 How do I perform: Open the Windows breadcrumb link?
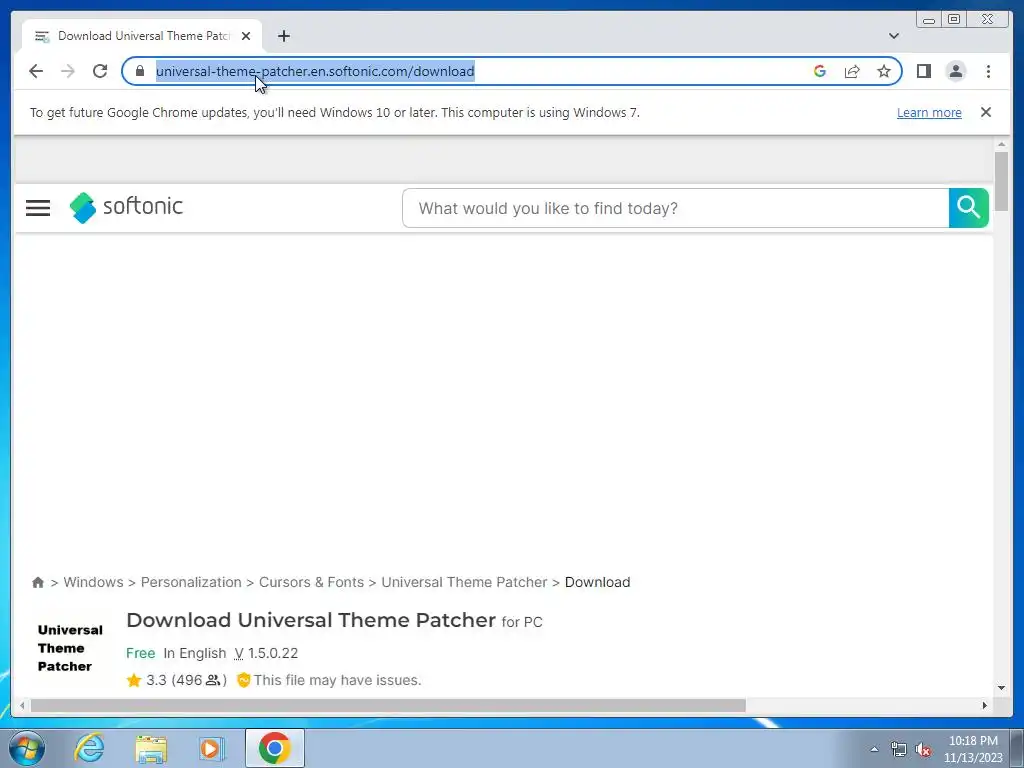pyautogui.click(x=93, y=582)
